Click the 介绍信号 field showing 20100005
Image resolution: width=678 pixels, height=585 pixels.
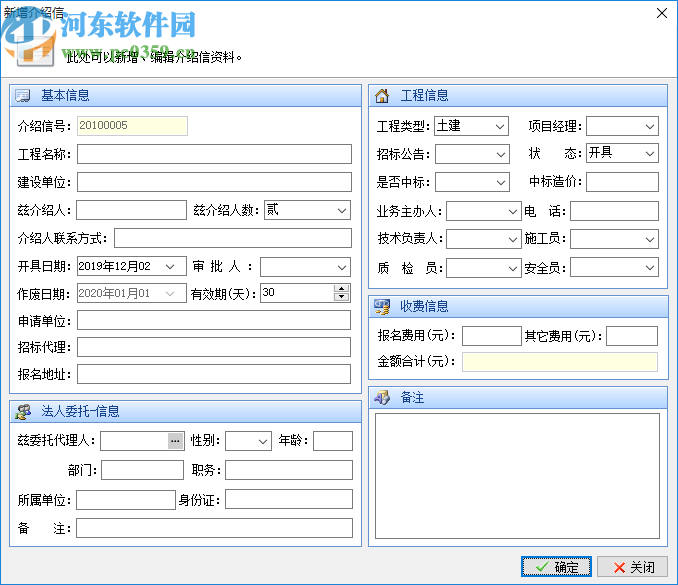coord(132,126)
